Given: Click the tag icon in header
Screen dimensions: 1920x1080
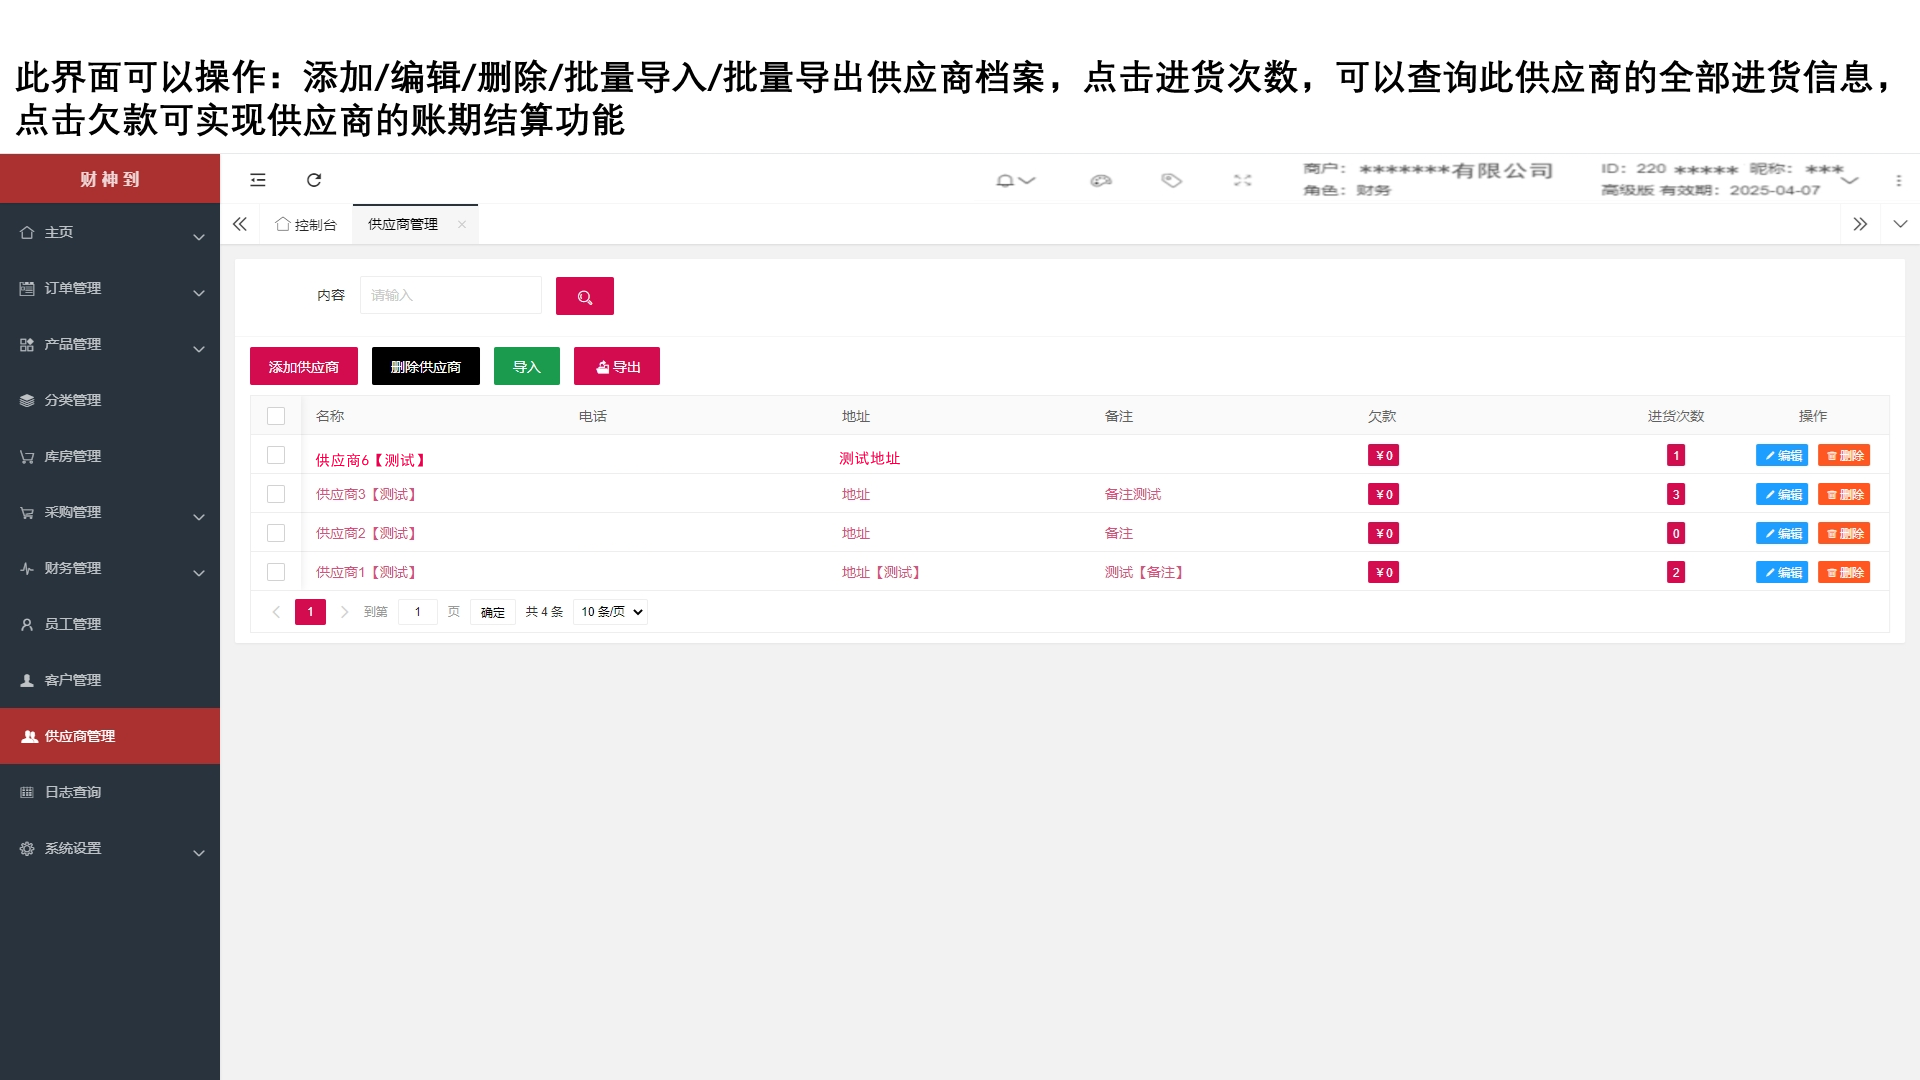Looking at the screenshot, I should [x=1171, y=181].
